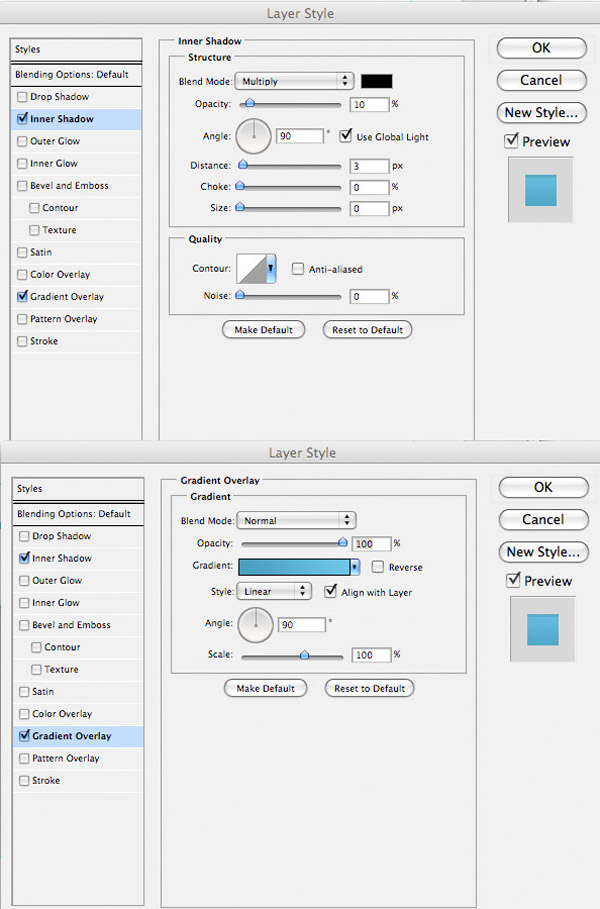Click Cancel in lower Layer Style dialog
Screen dimensions: 600x909
click(543, 519)
